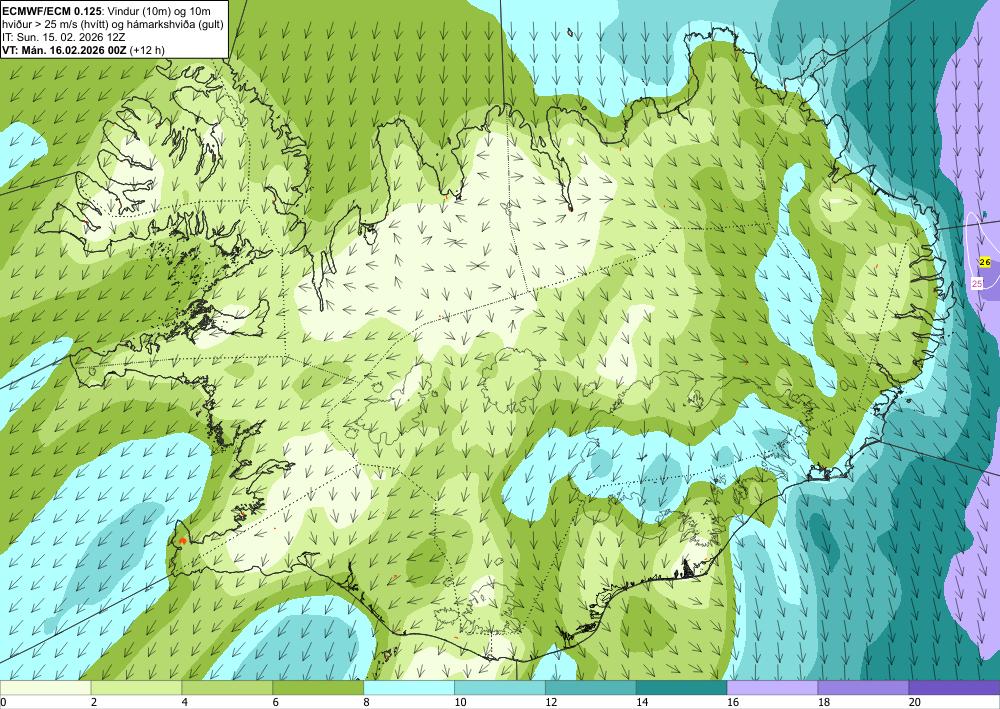Click the legend scale number 14
Viewport: 1000px width, 709px height.
pyautogui.click(x=642, y=703)
